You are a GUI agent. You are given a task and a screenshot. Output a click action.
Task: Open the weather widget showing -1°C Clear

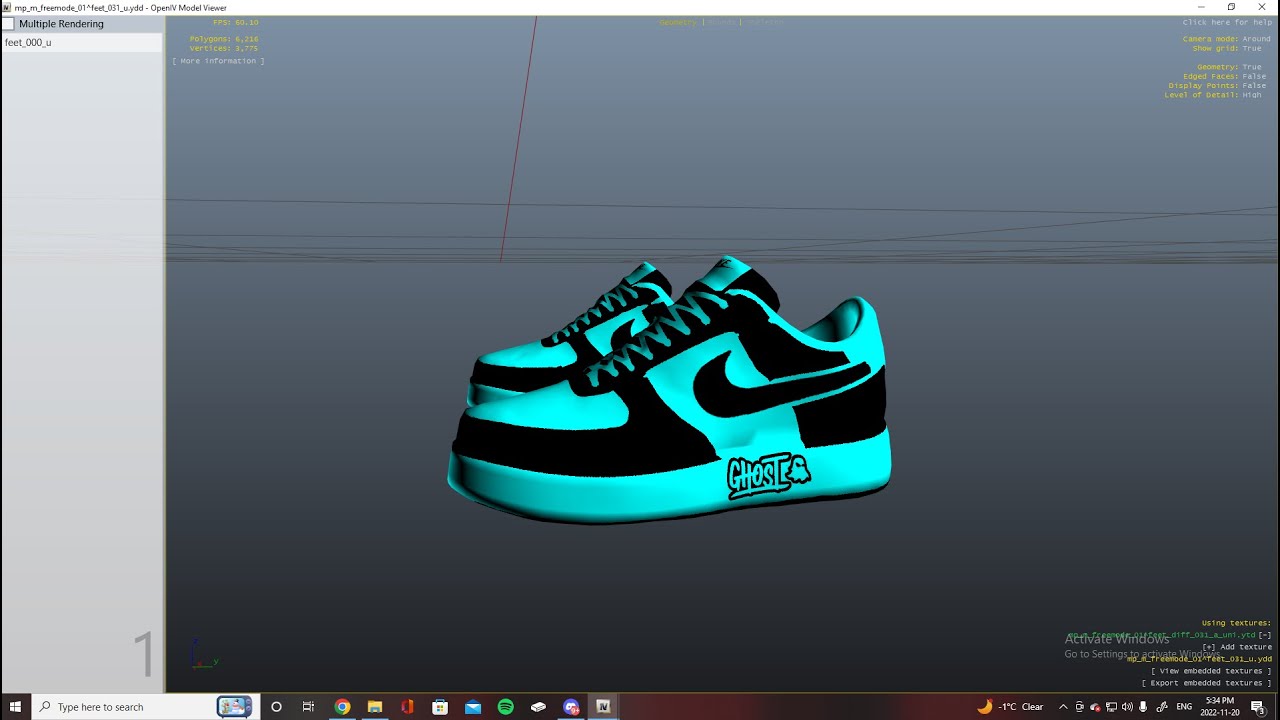tap(1010, 707)
